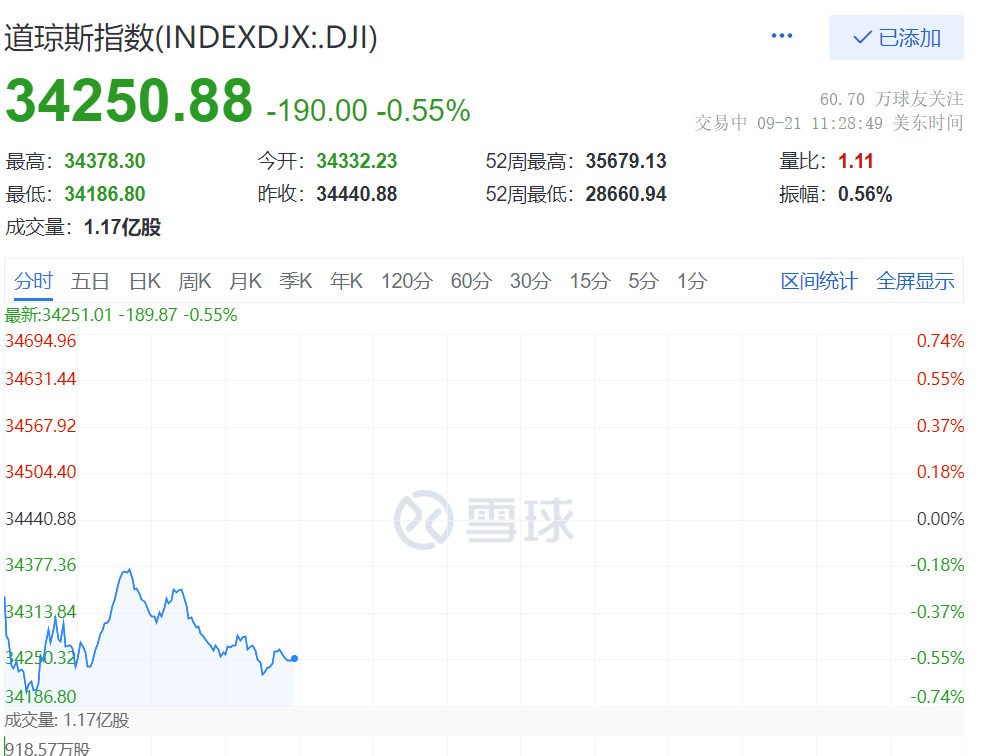Viewport: 981px width, 756px height.
Task: Switch to the 15分 interval chart
Action: point(589,282)
